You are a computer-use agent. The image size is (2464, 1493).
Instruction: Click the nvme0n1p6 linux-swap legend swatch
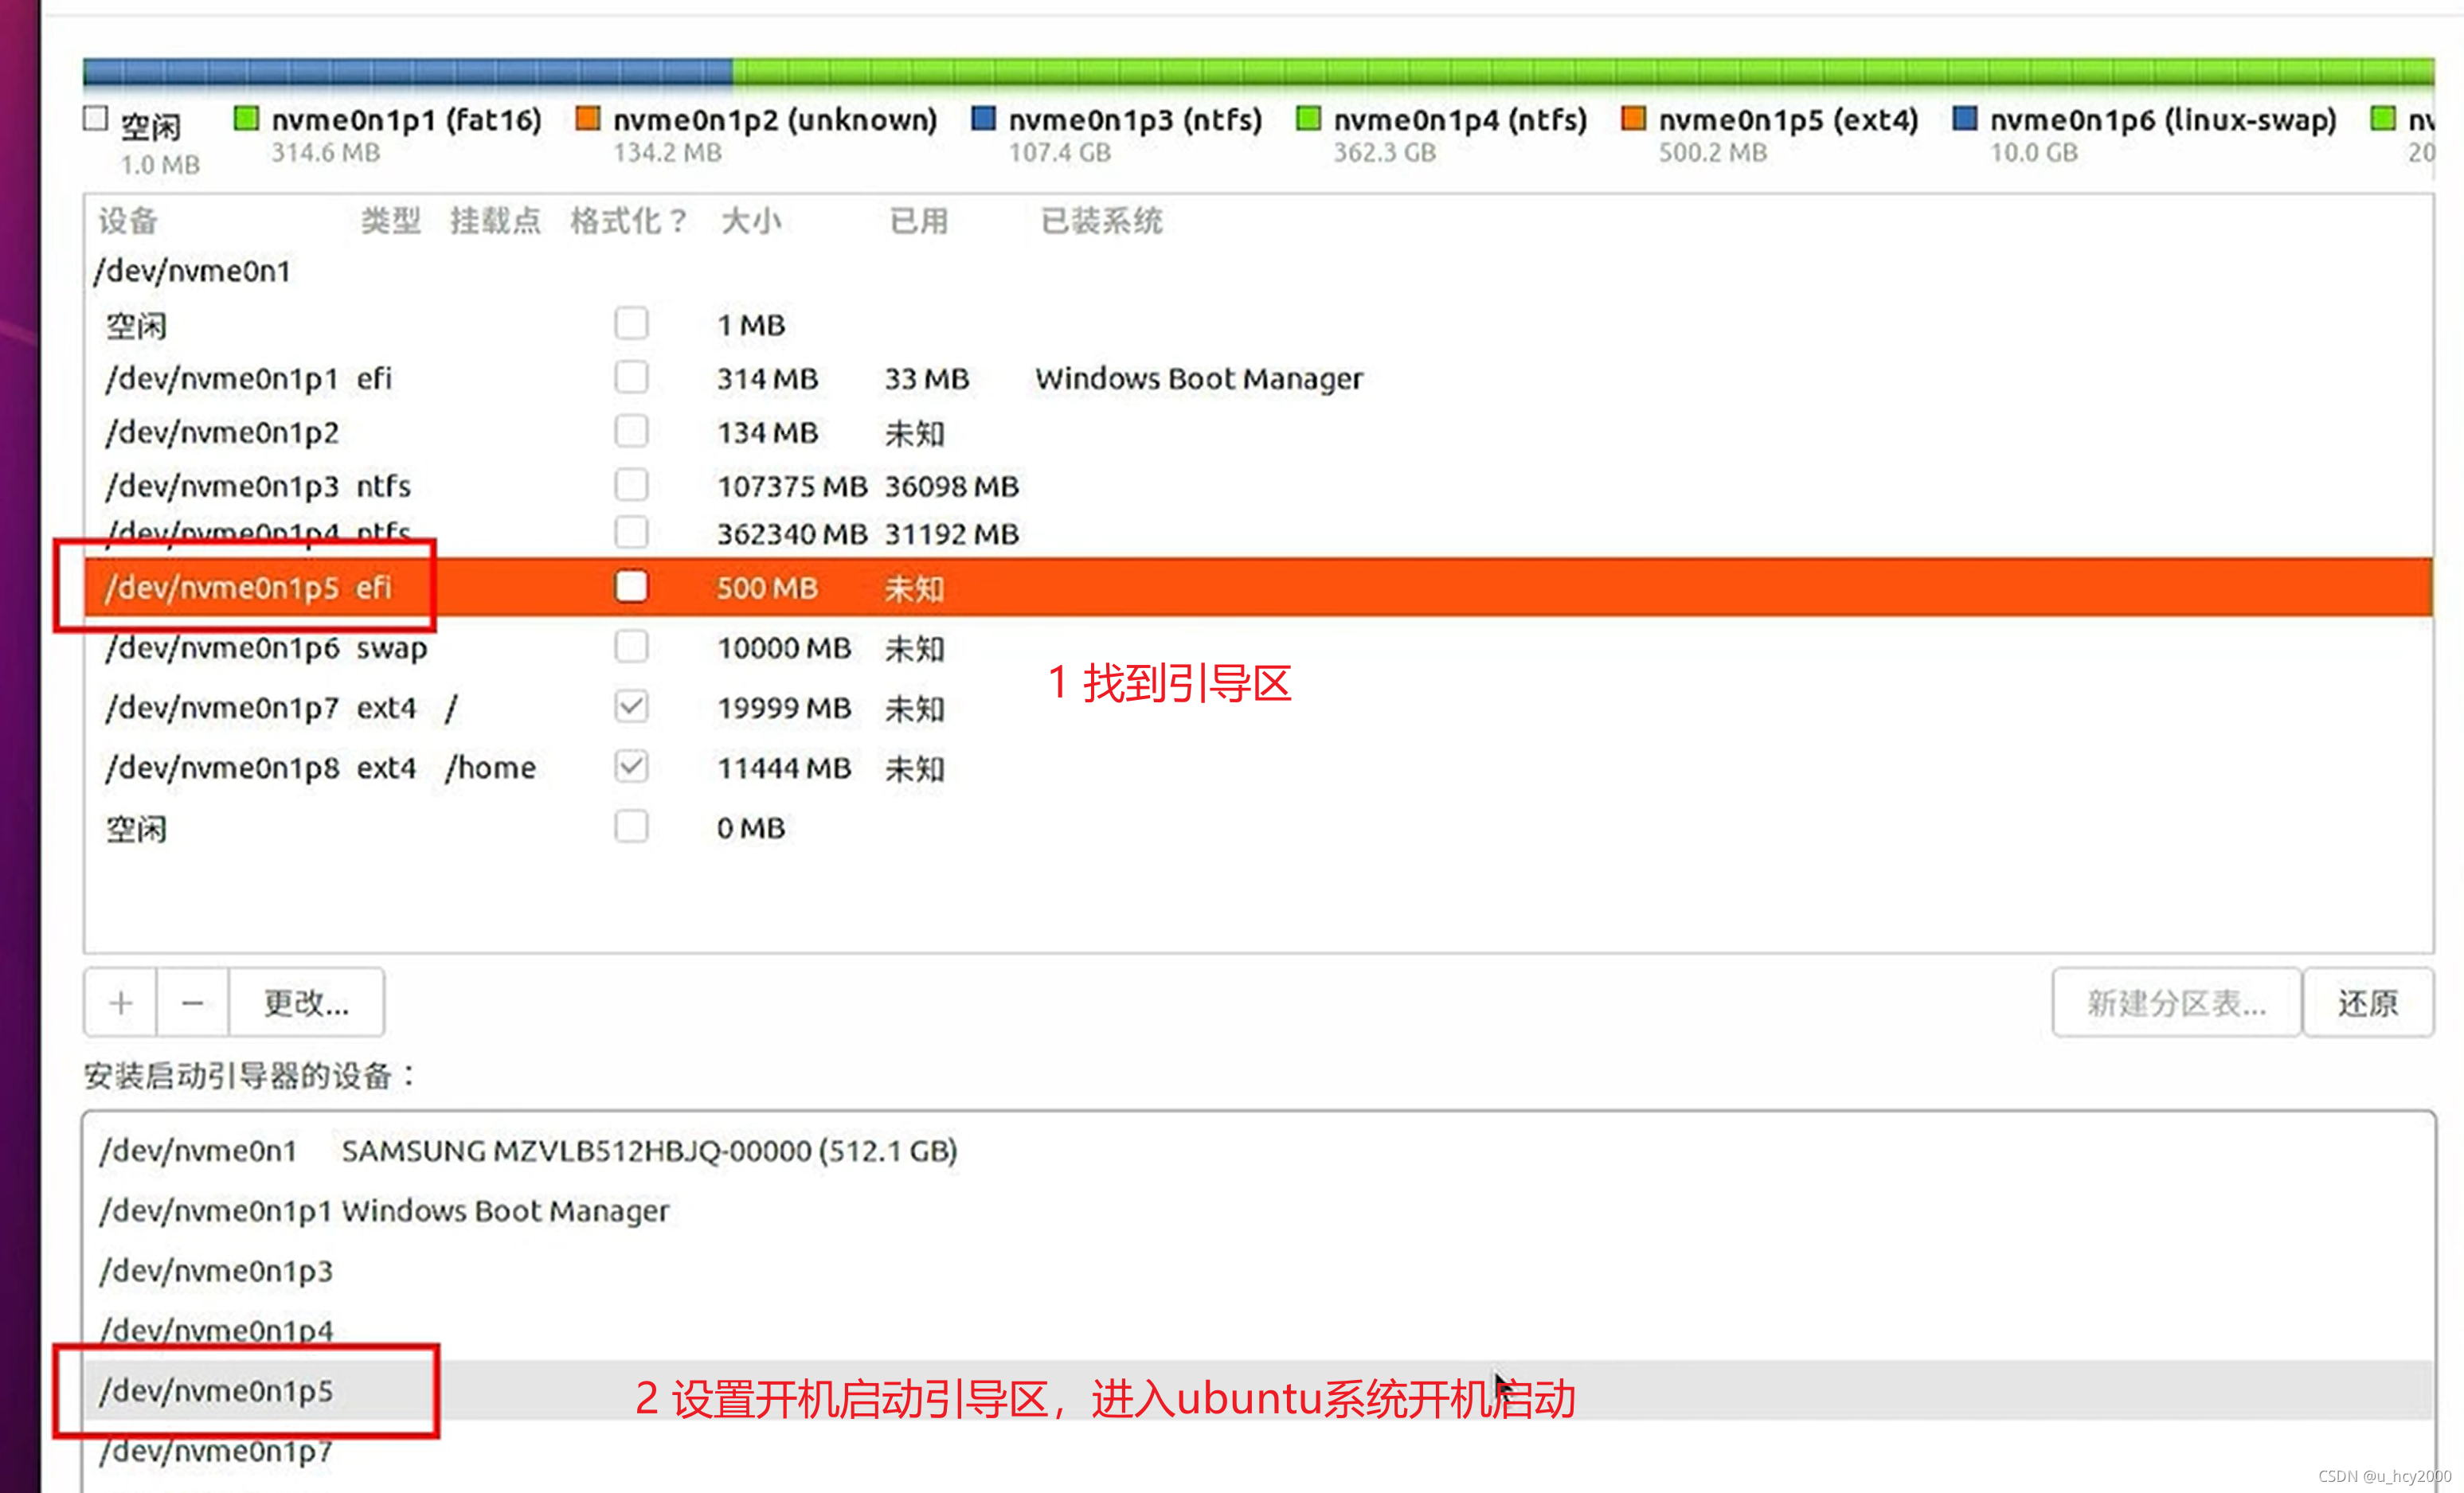pyautogui.click(x=1964, y=119)
